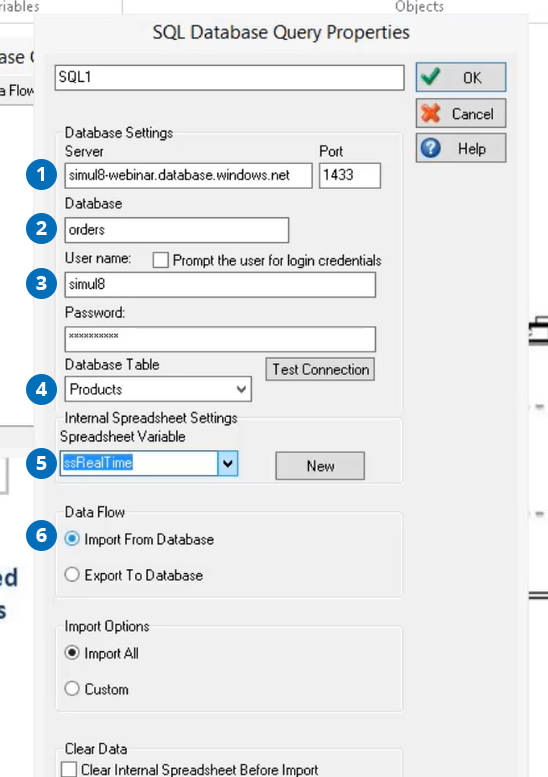548x777 pixels.
Task: Click the red X Cancel icon
Action: point(430,113)
